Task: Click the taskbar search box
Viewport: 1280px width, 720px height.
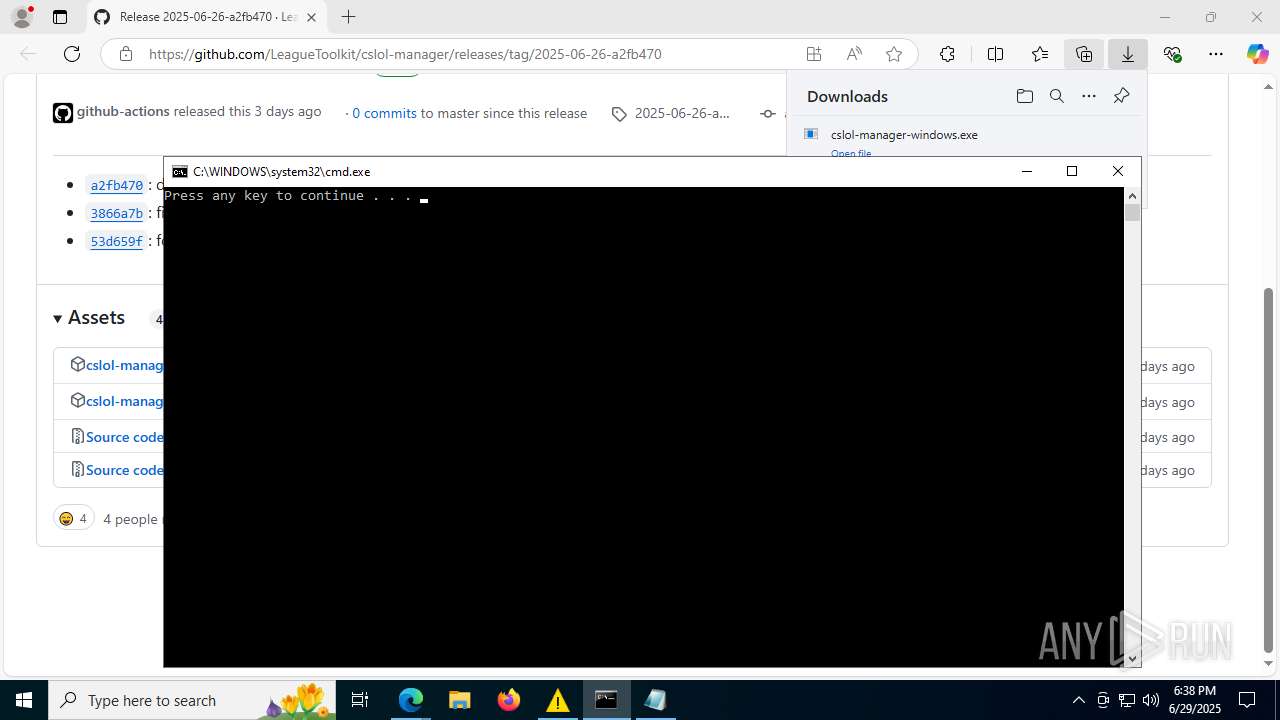Action: [192, 700]
